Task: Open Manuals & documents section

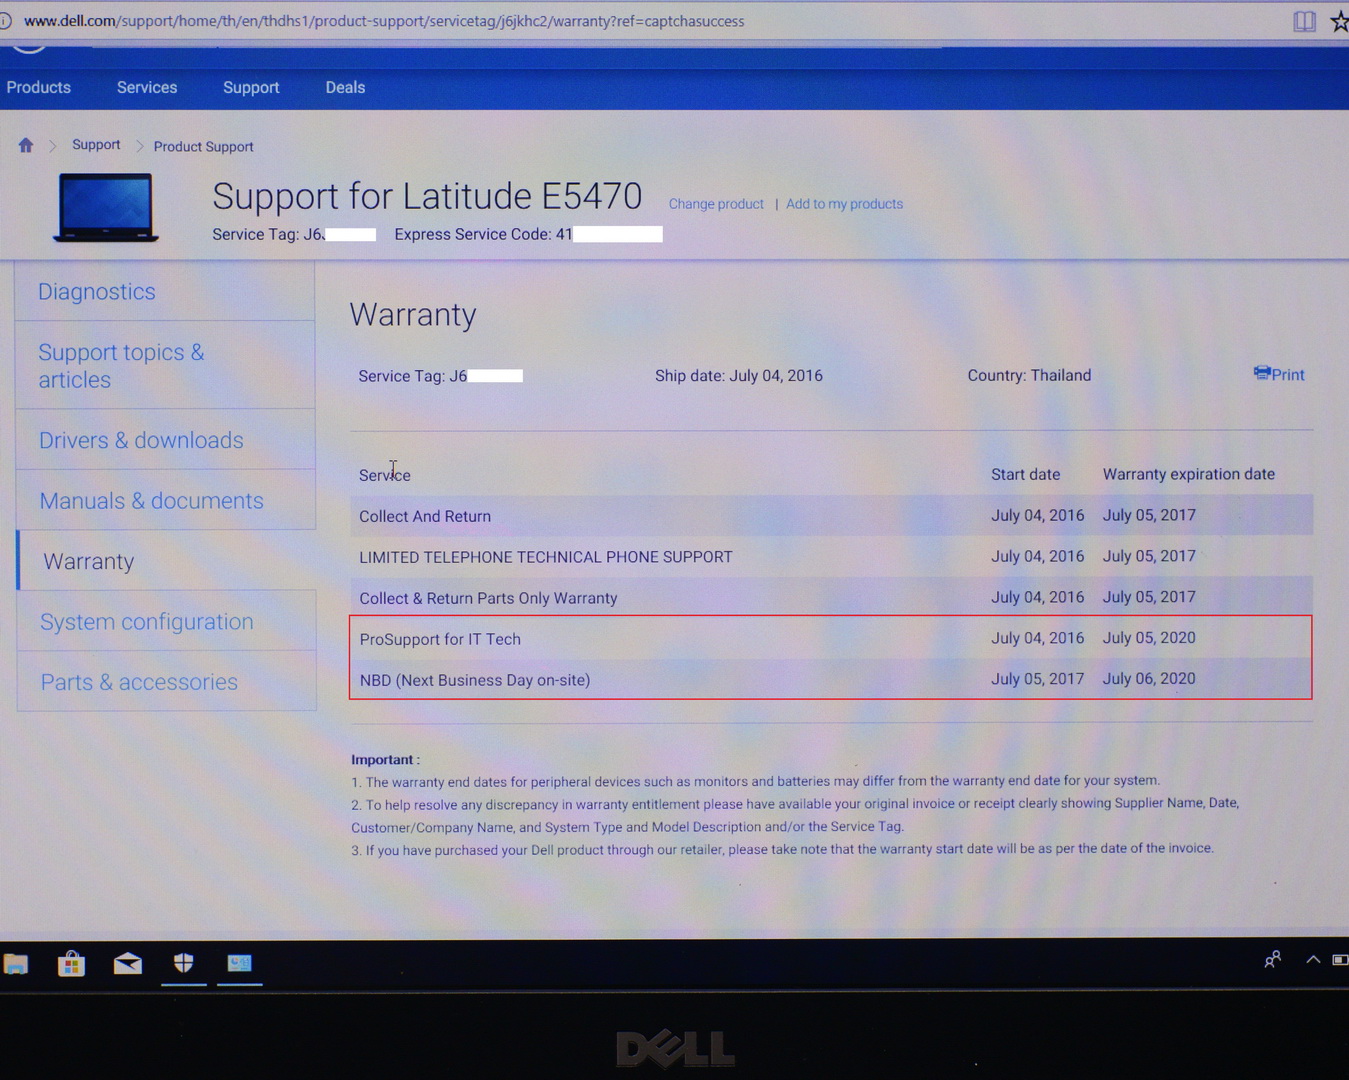Action: pyautogui.click(x=165, y=500)
